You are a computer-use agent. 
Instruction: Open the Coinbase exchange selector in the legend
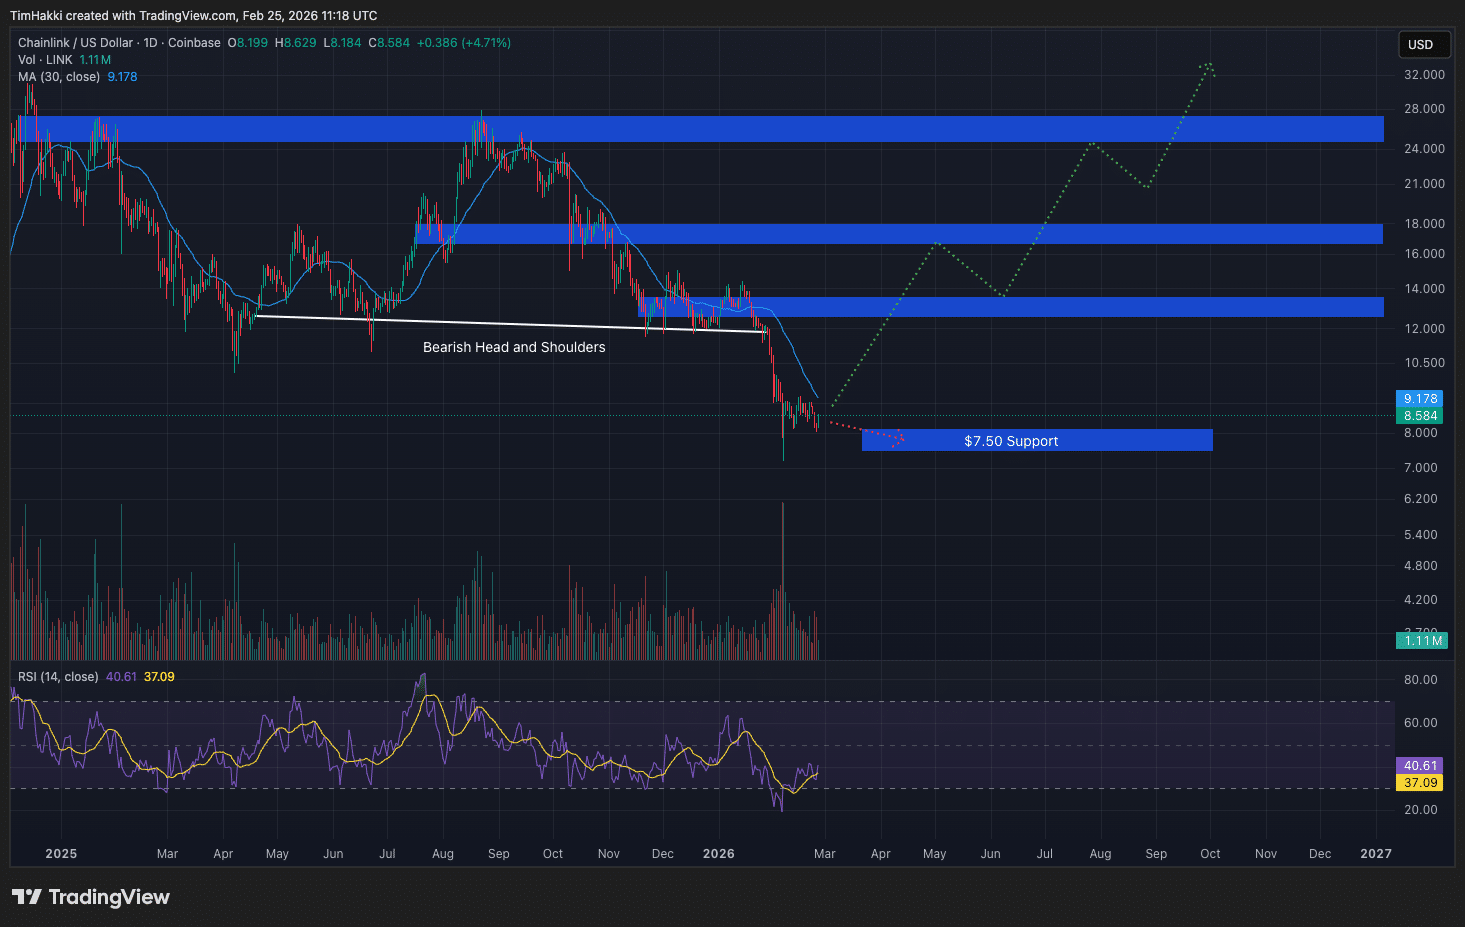click(194, 43)
